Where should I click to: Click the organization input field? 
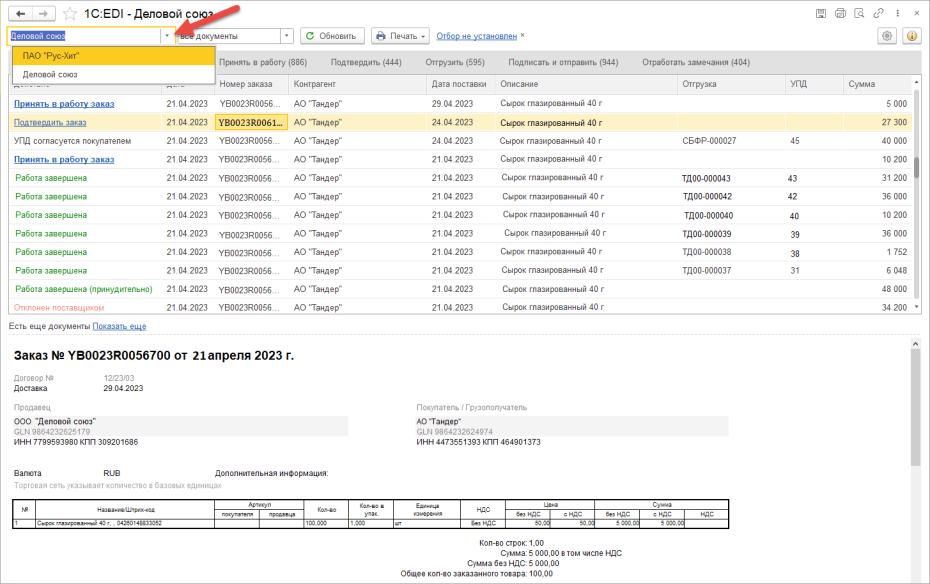[x=84, y=36]
